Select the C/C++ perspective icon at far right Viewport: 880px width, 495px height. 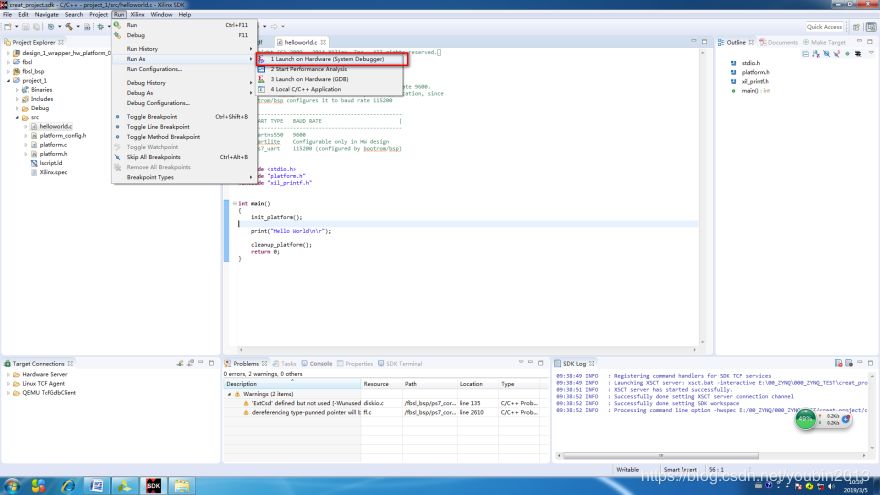pos(871,27)
